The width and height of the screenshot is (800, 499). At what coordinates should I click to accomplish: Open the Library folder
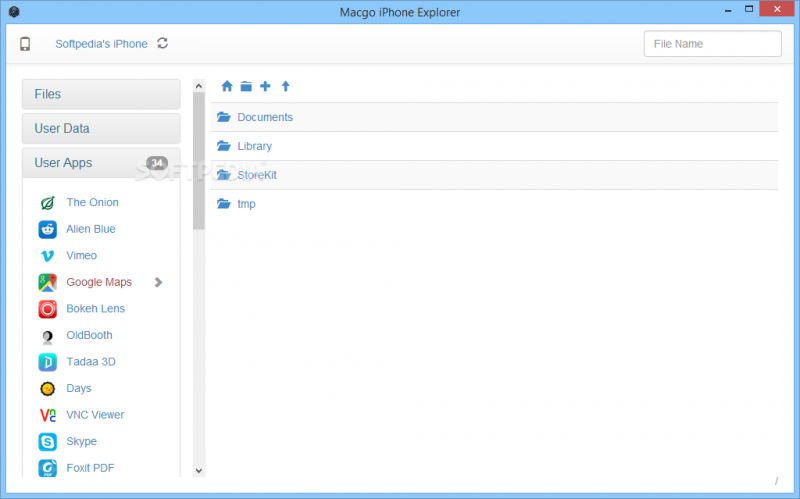pos(254,146)
